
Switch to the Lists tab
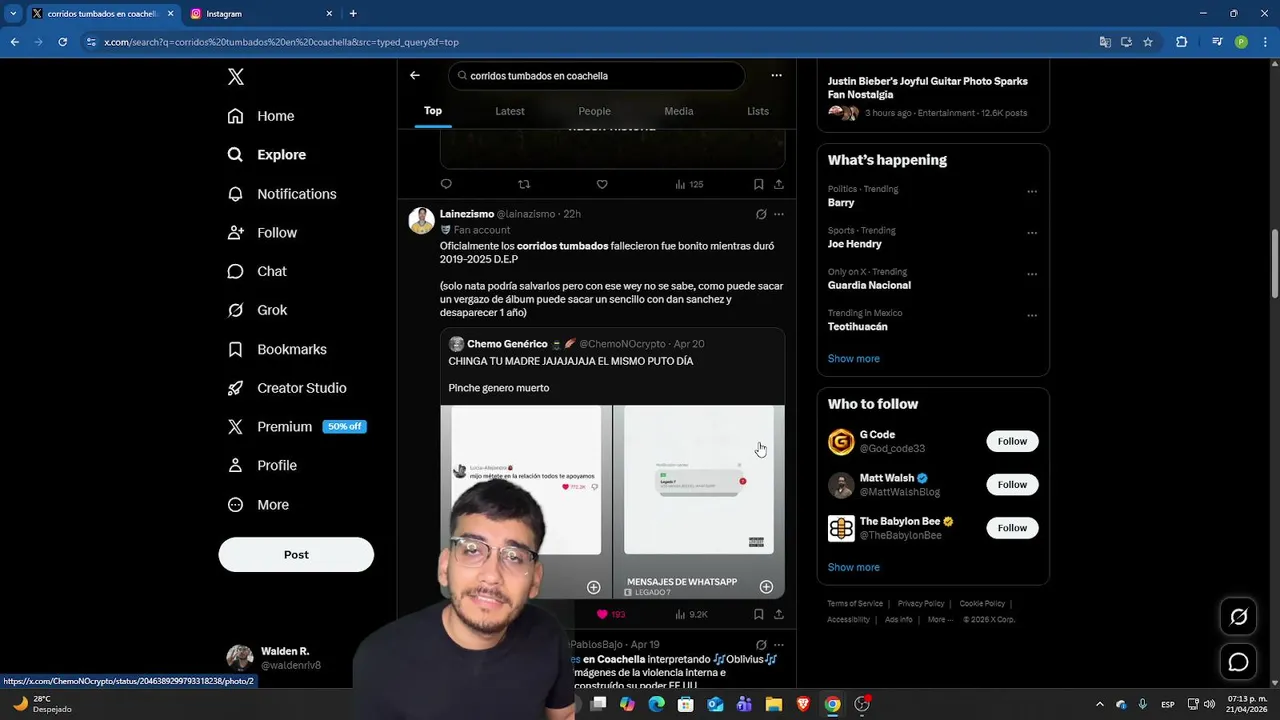click(758, 111)
